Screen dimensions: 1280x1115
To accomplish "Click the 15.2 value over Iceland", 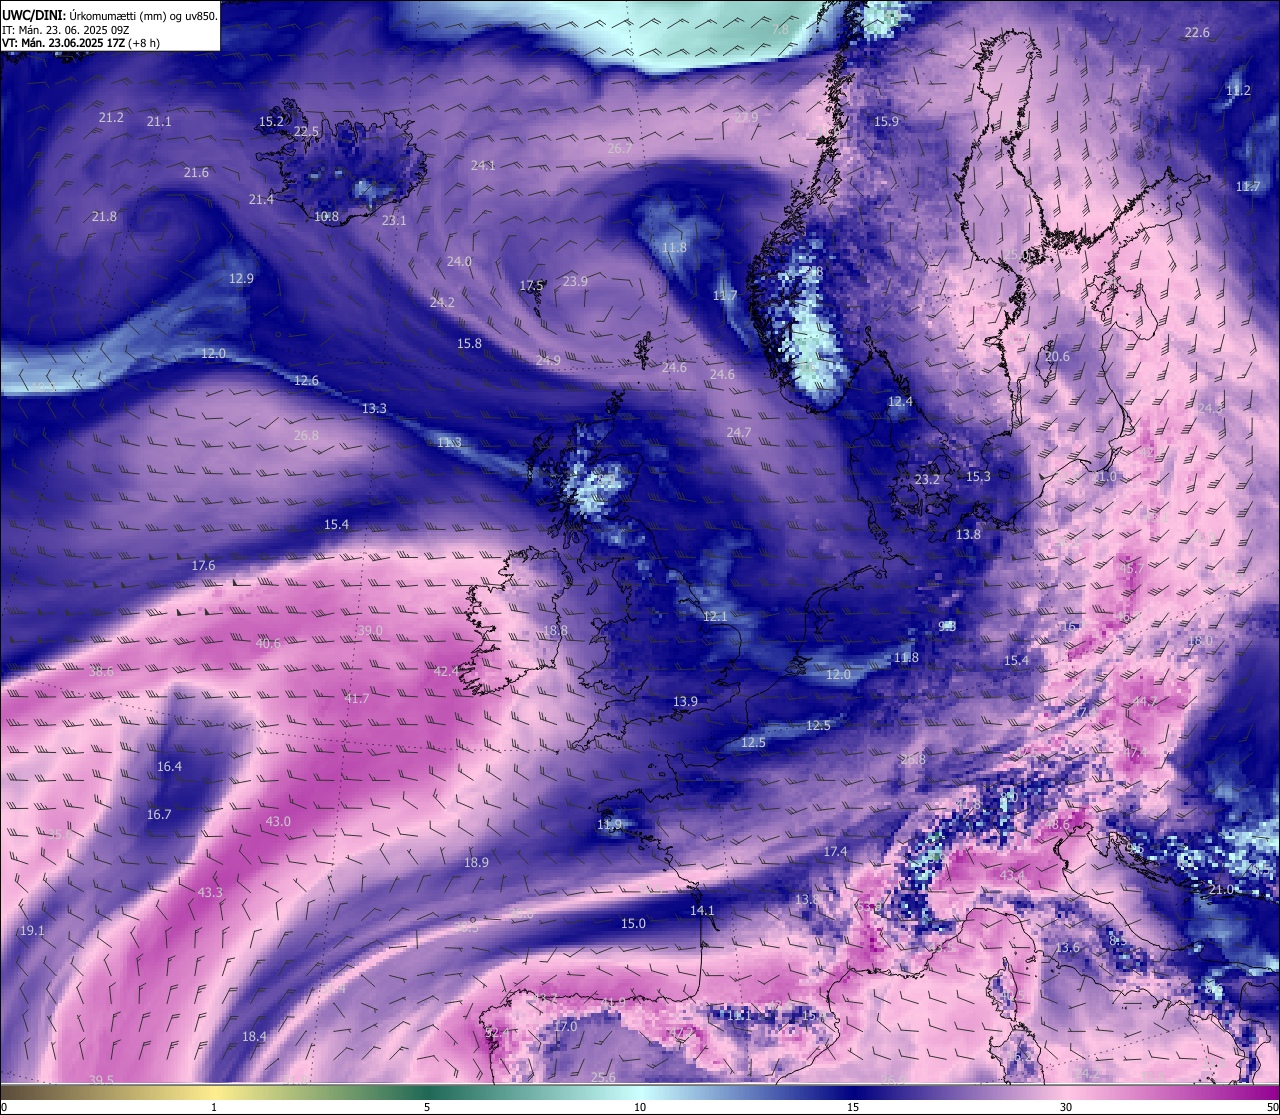I will (271, 122).
